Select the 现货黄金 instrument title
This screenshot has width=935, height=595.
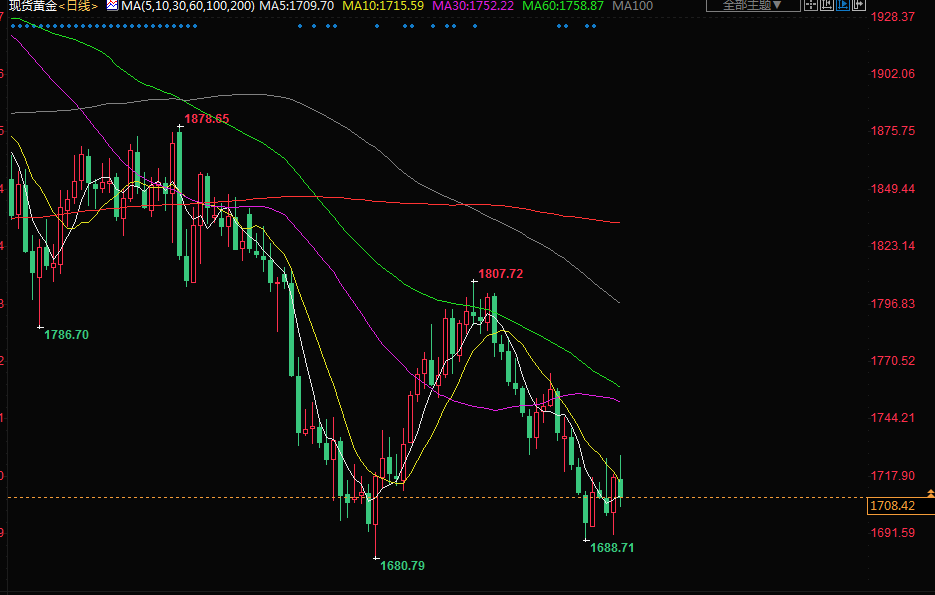[31, 6]
